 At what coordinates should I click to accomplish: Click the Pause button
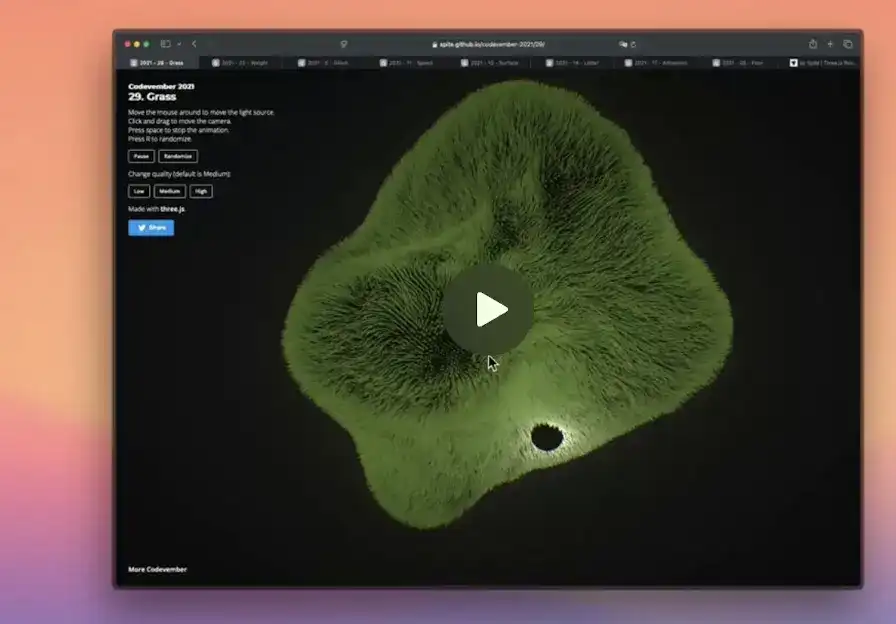pyautogui.click(x=141, y=156)
